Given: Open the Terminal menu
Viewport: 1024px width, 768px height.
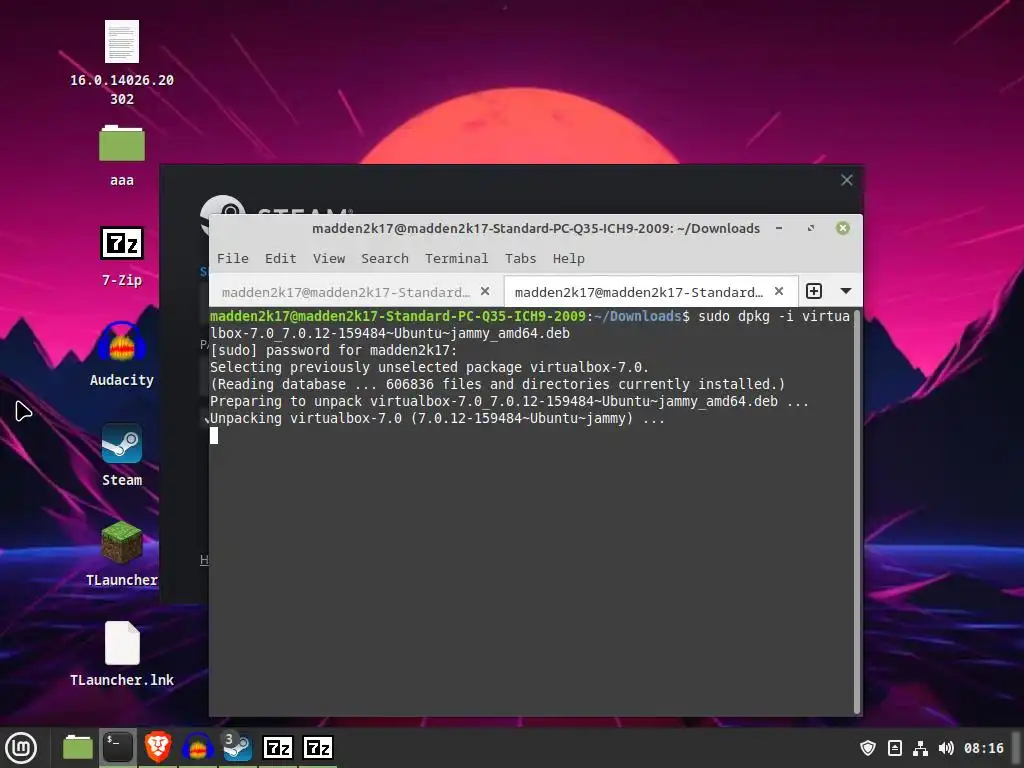Looking at the screenshot, I should coord(456,259).
